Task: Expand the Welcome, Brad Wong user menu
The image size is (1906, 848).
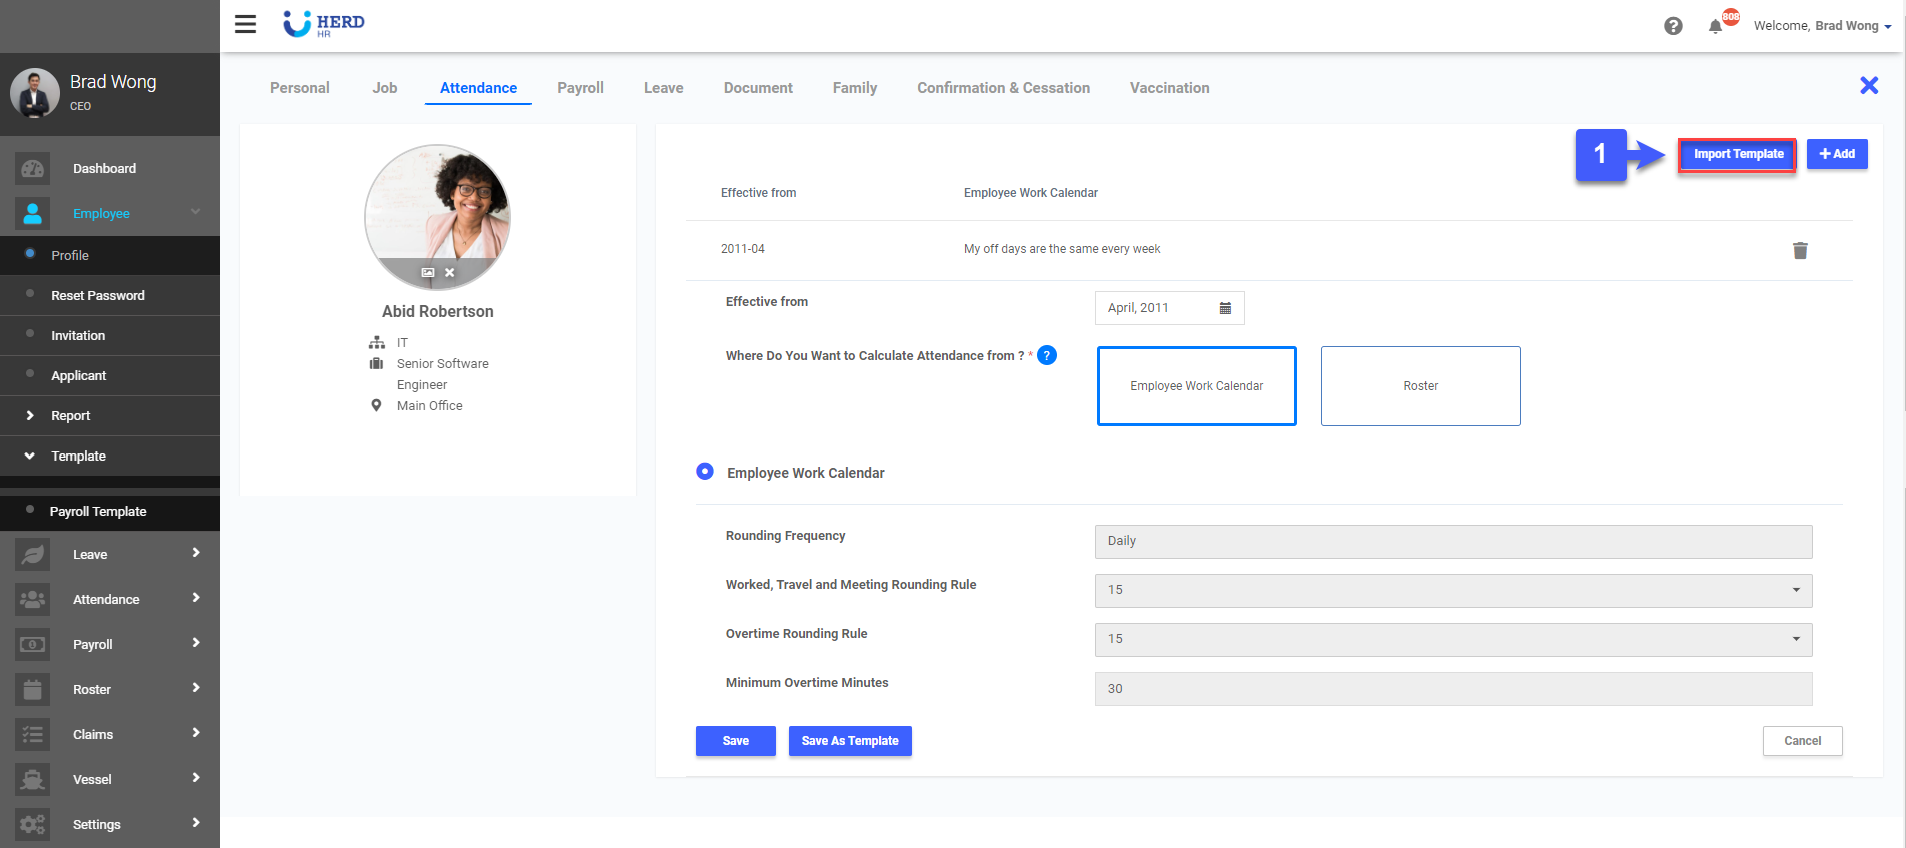Action: (1822, 26)
